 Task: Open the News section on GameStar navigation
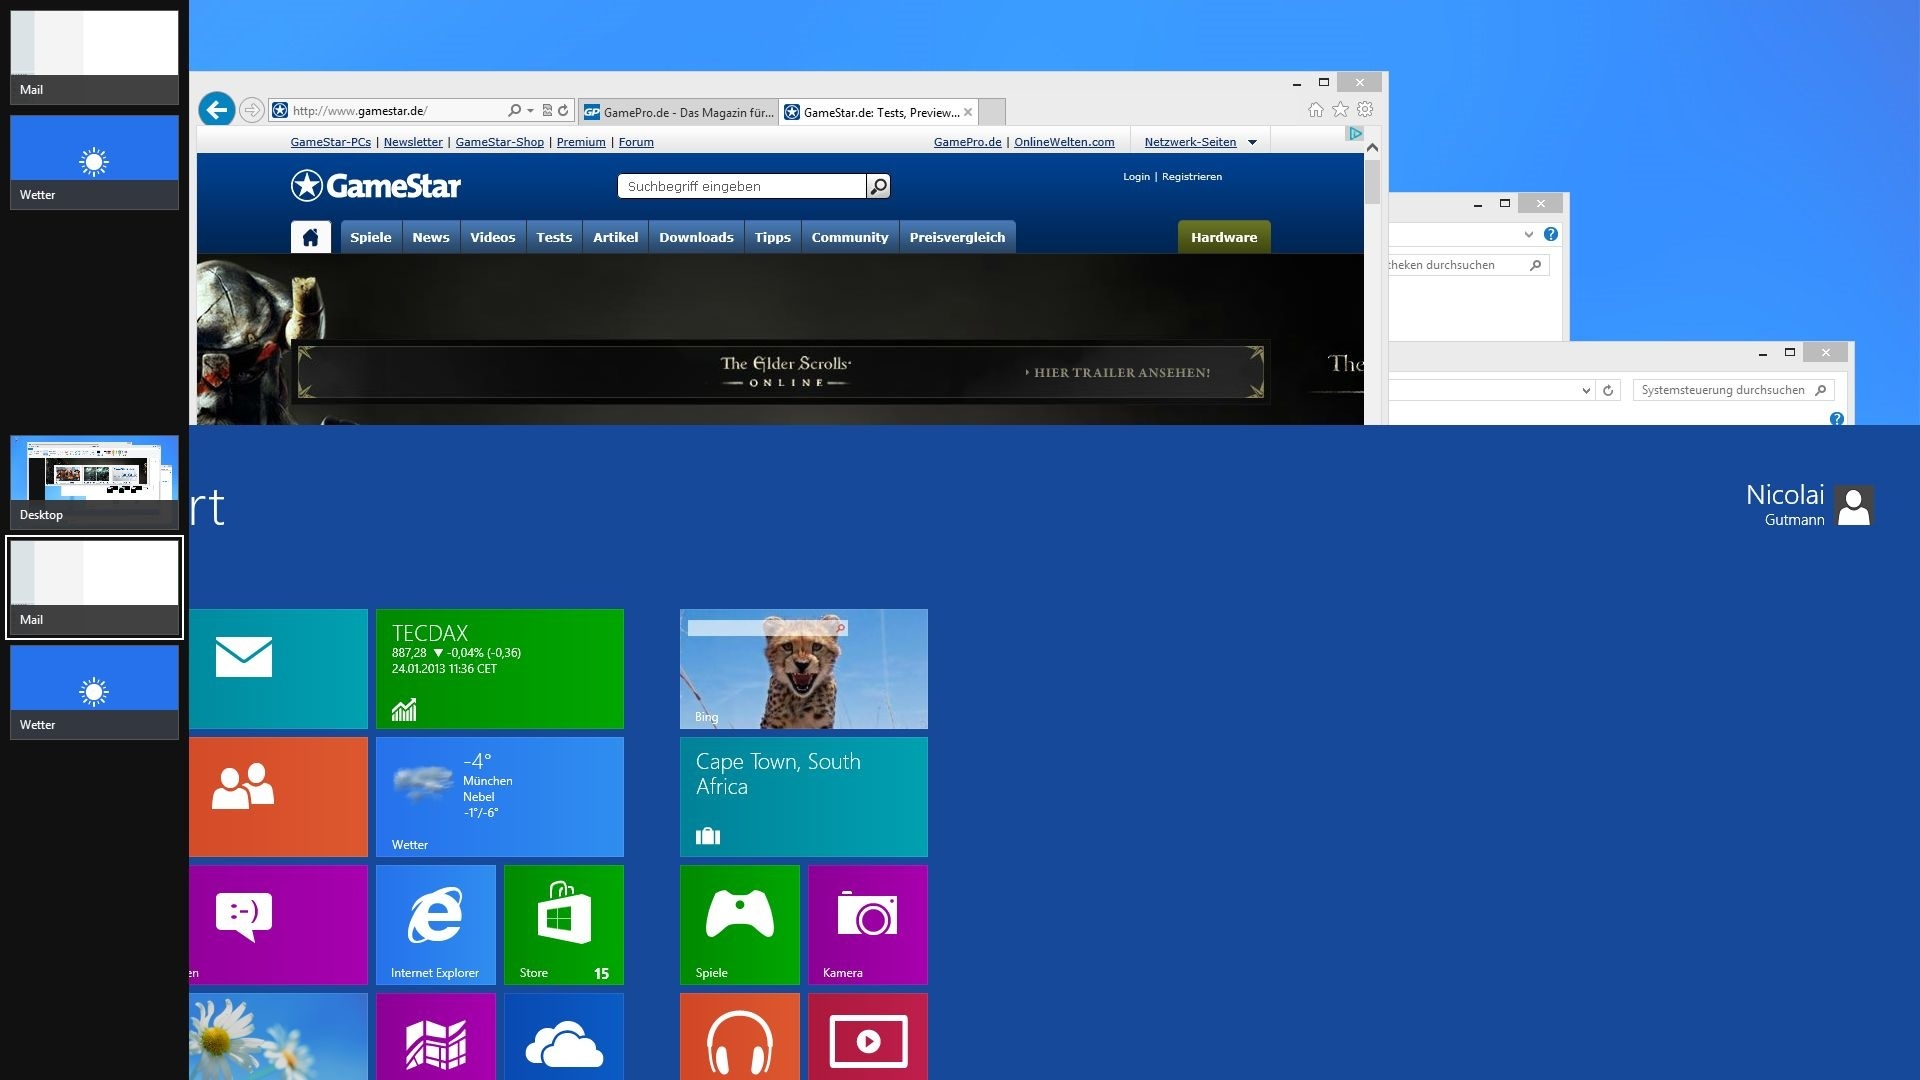click(x=430, y=237)
